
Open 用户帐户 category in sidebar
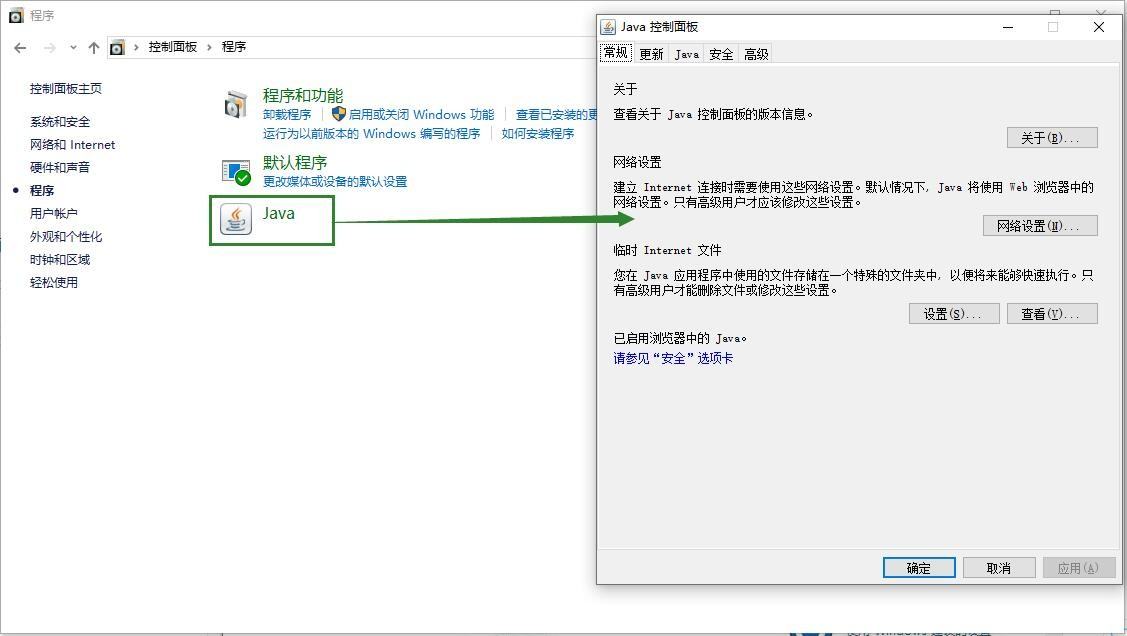[54, 214]
